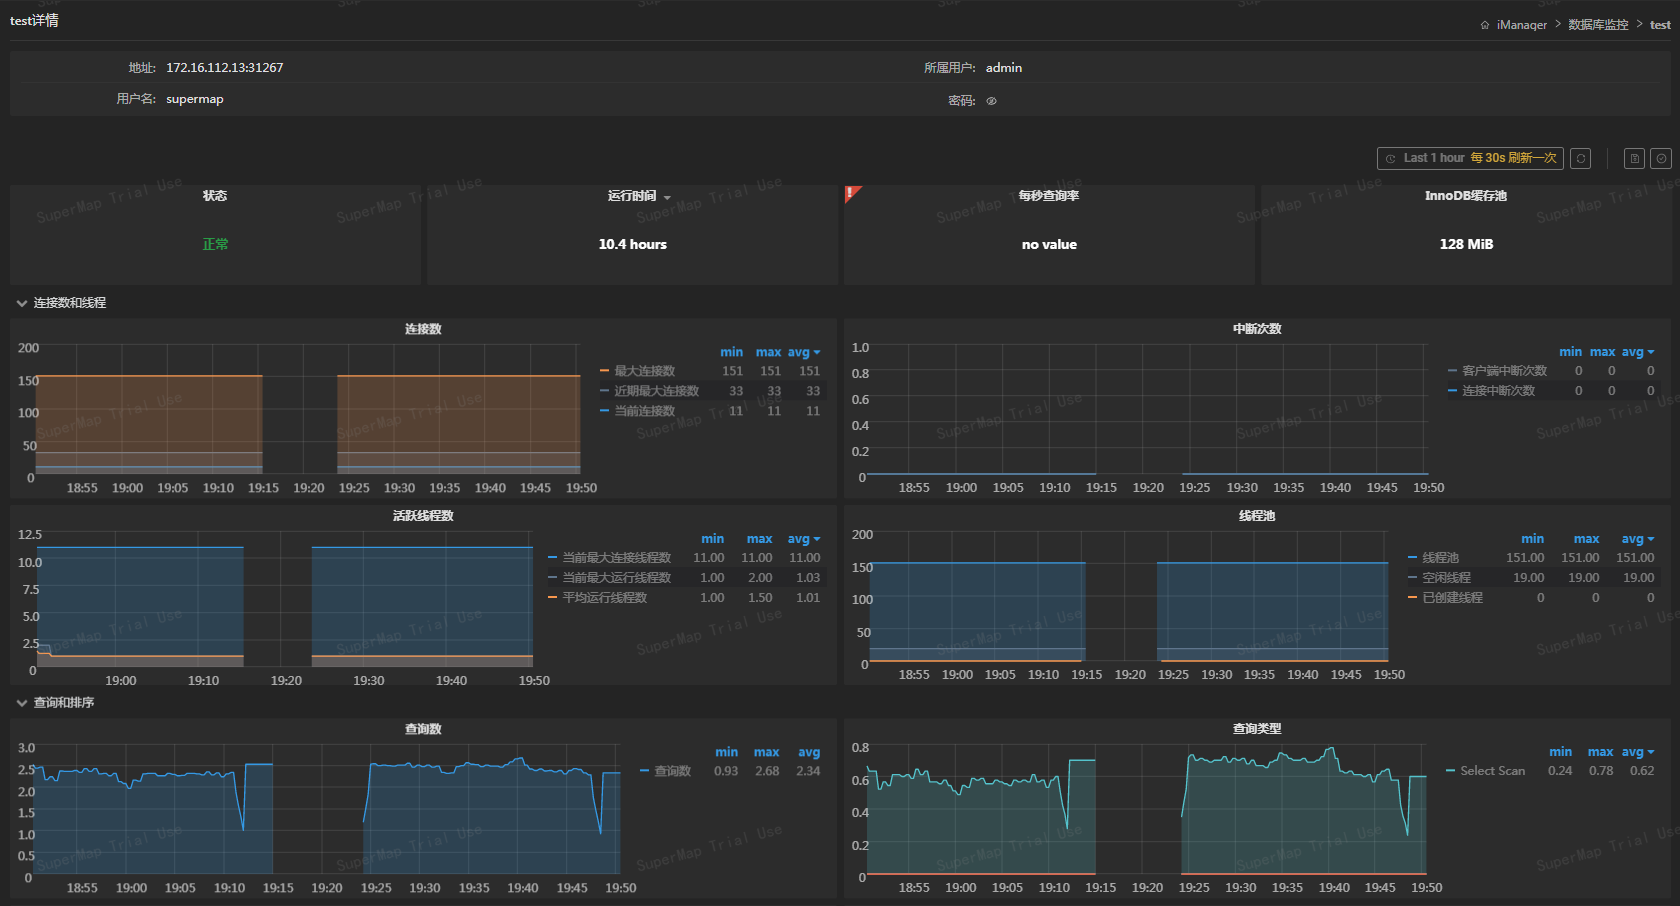The height and width of the screenshot is (906, 1680).
Task: Toggle the 最大连接数 series in 连接数 legend
Action: click(644, 370)
